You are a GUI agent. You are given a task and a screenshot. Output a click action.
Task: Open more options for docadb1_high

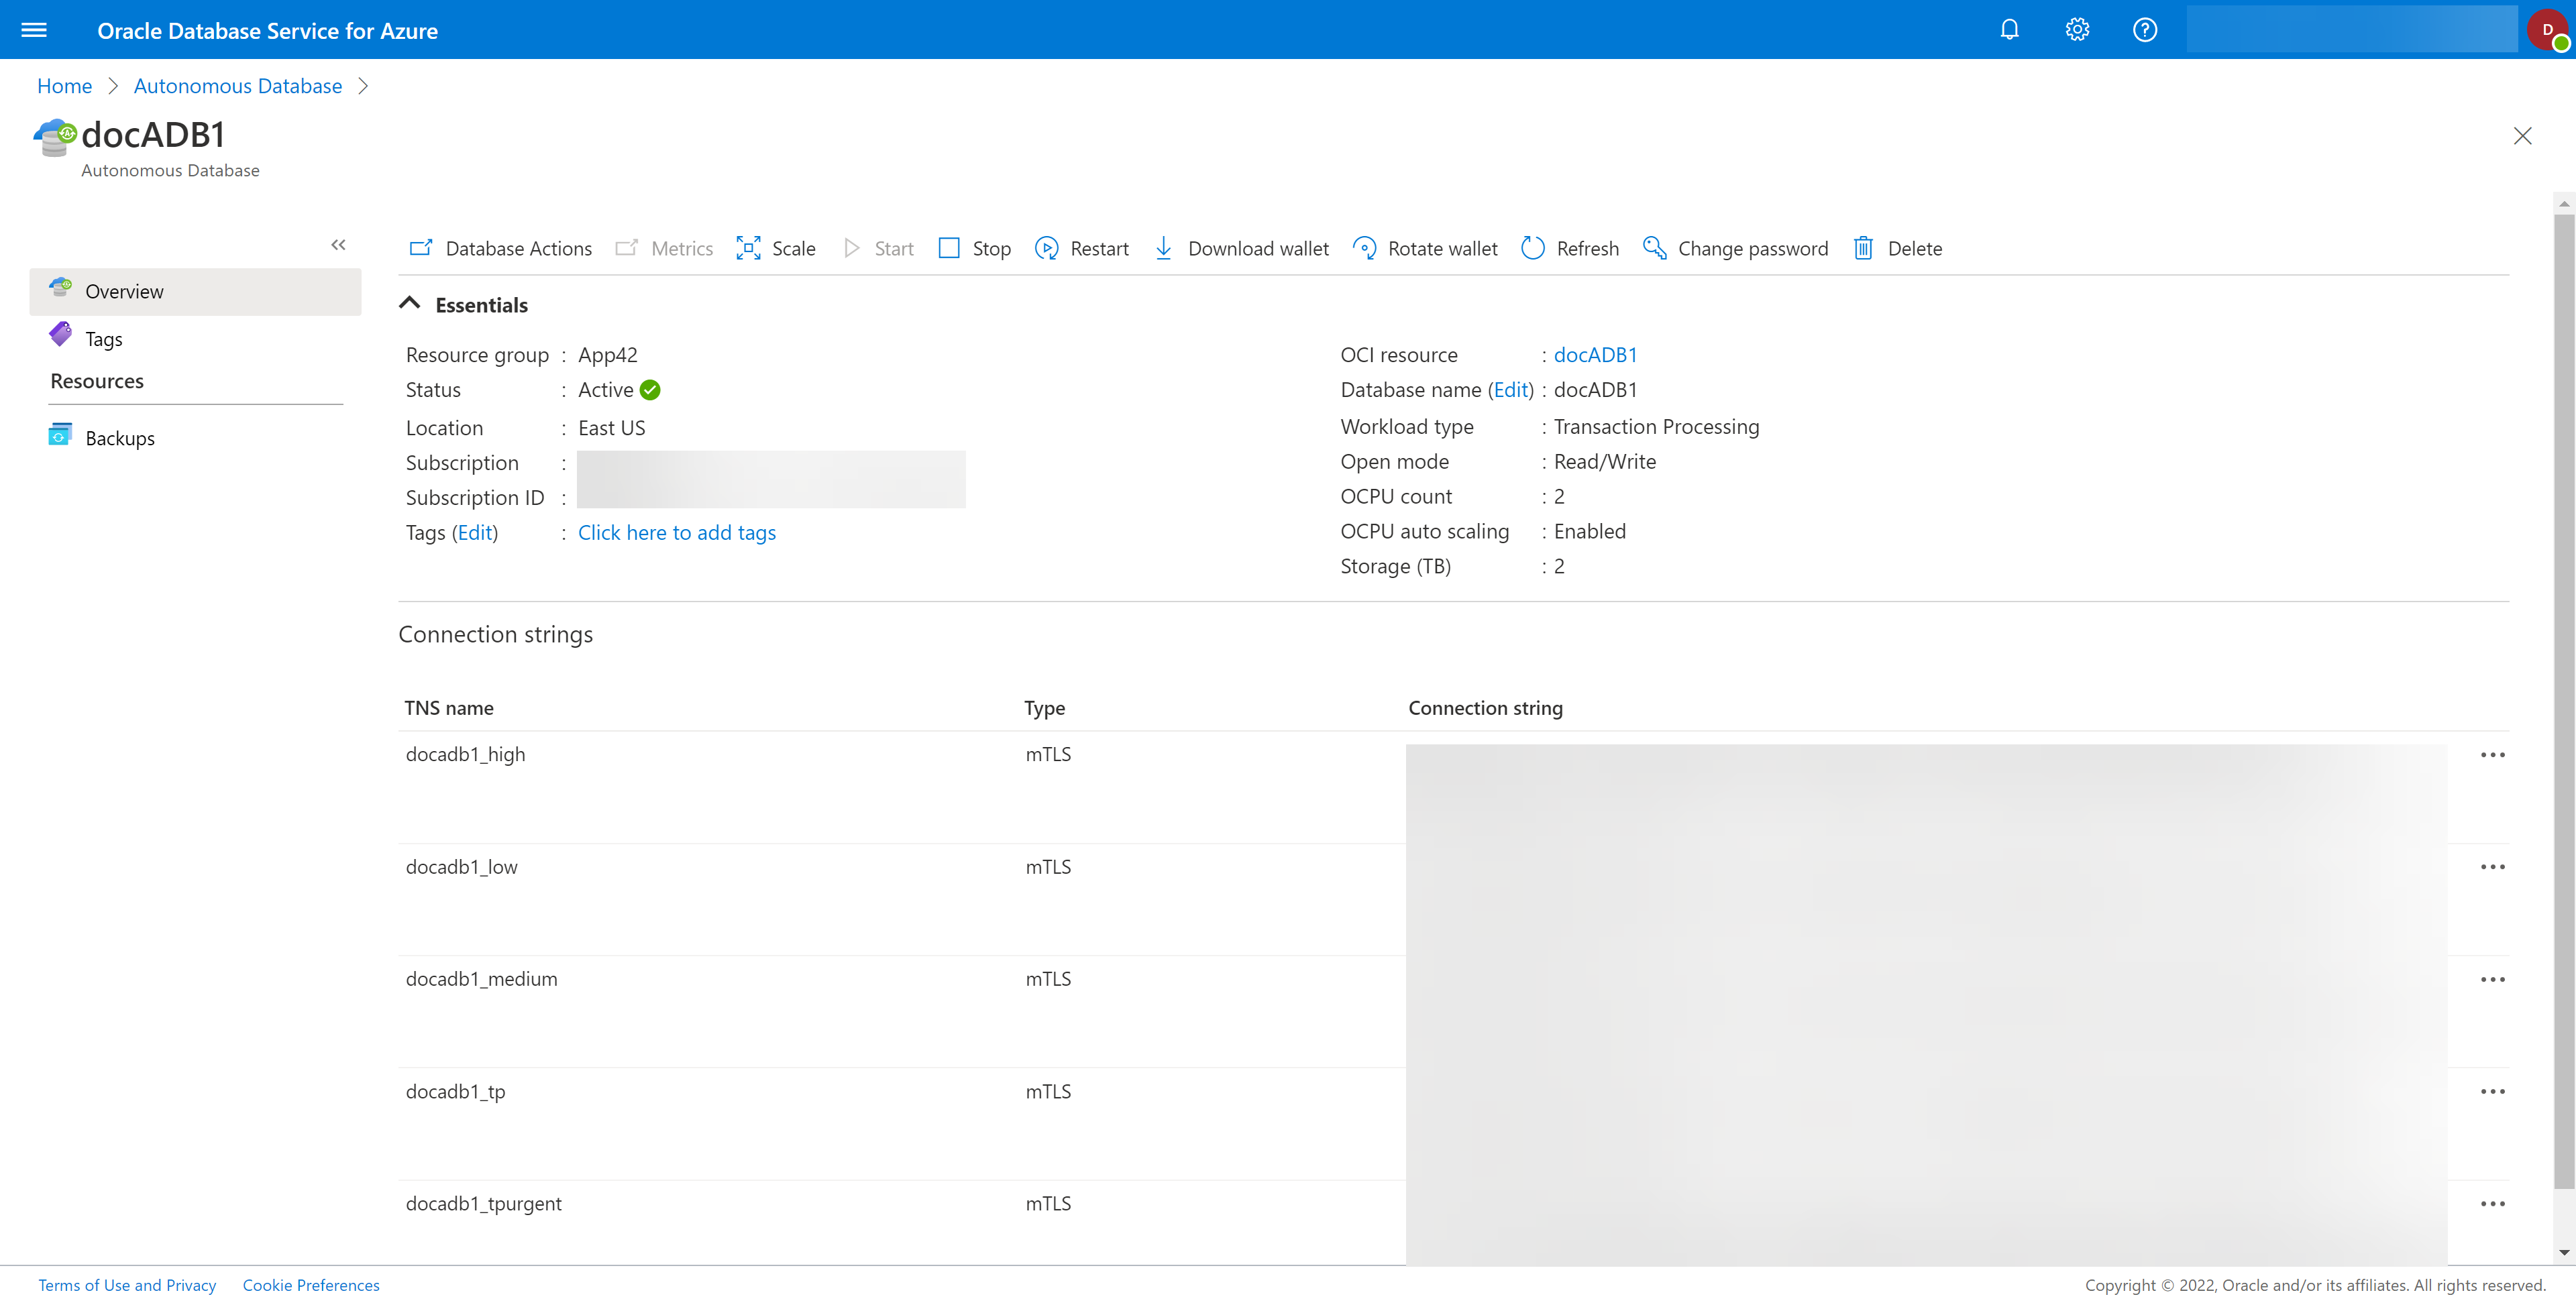tap(2492, 754)
